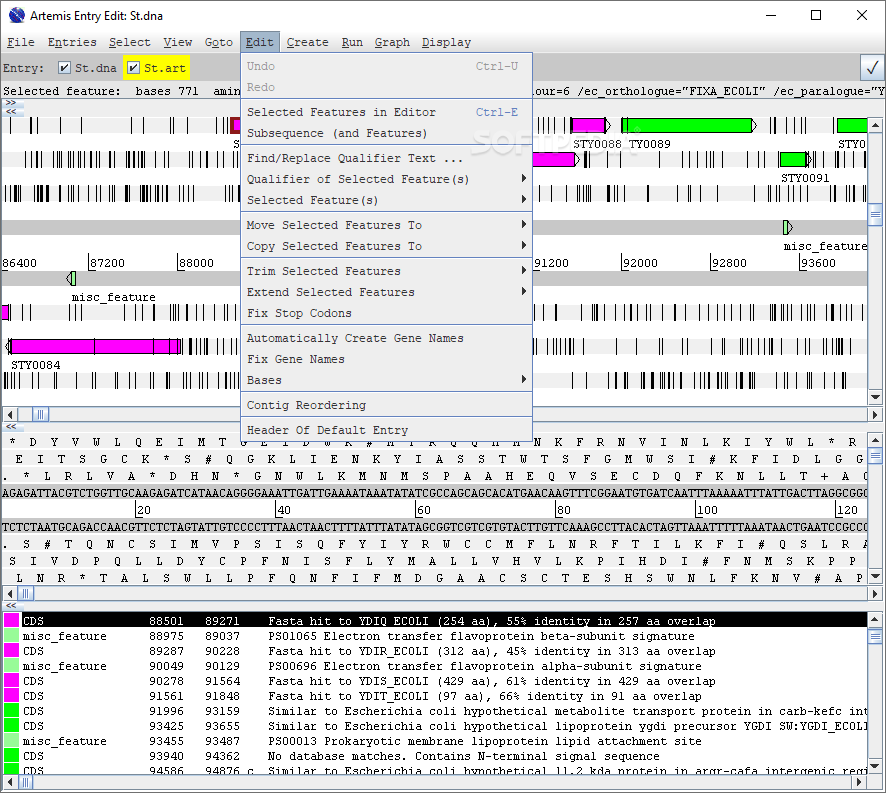
Task: Click sequence view vertical scrollbar up arrow
Action: tap(875, 440)
